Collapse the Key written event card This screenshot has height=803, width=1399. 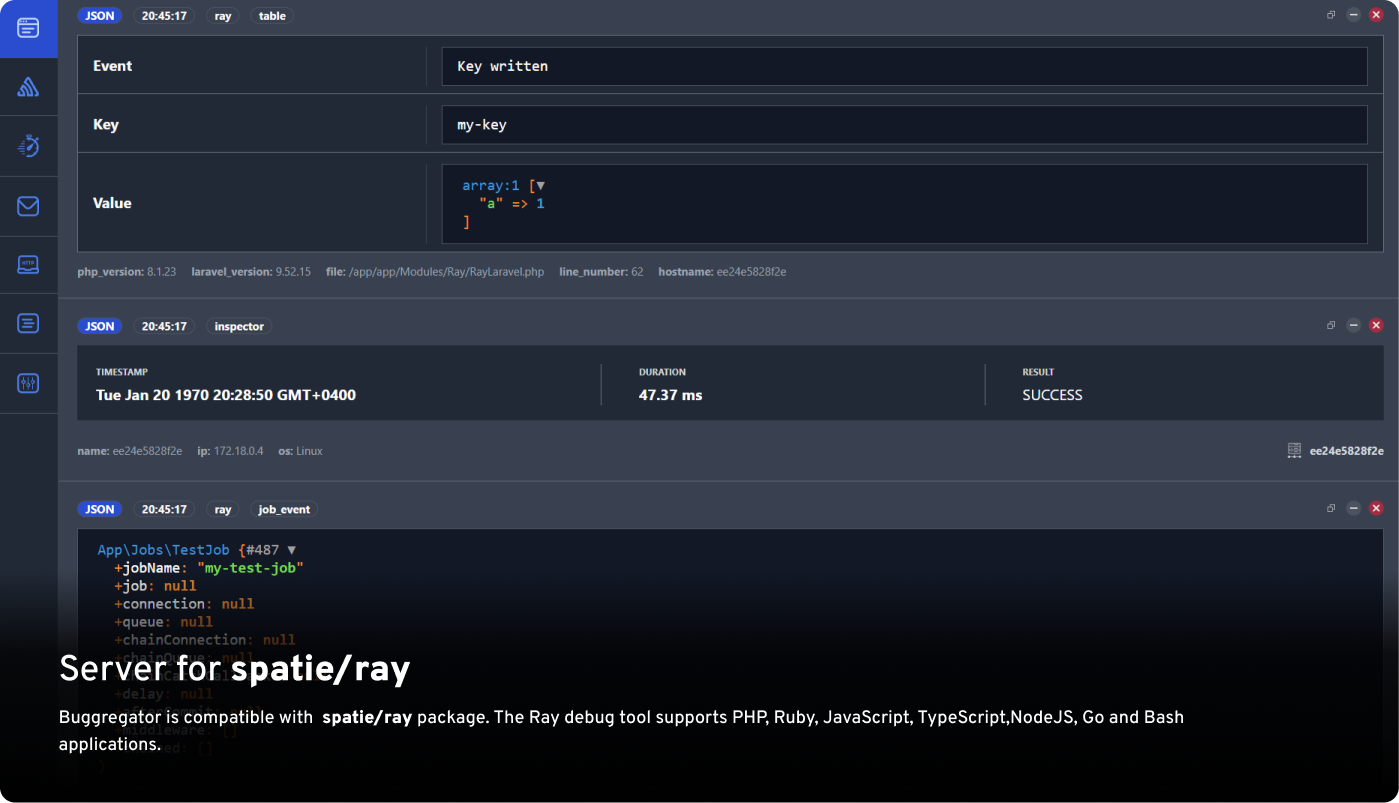1354,15
